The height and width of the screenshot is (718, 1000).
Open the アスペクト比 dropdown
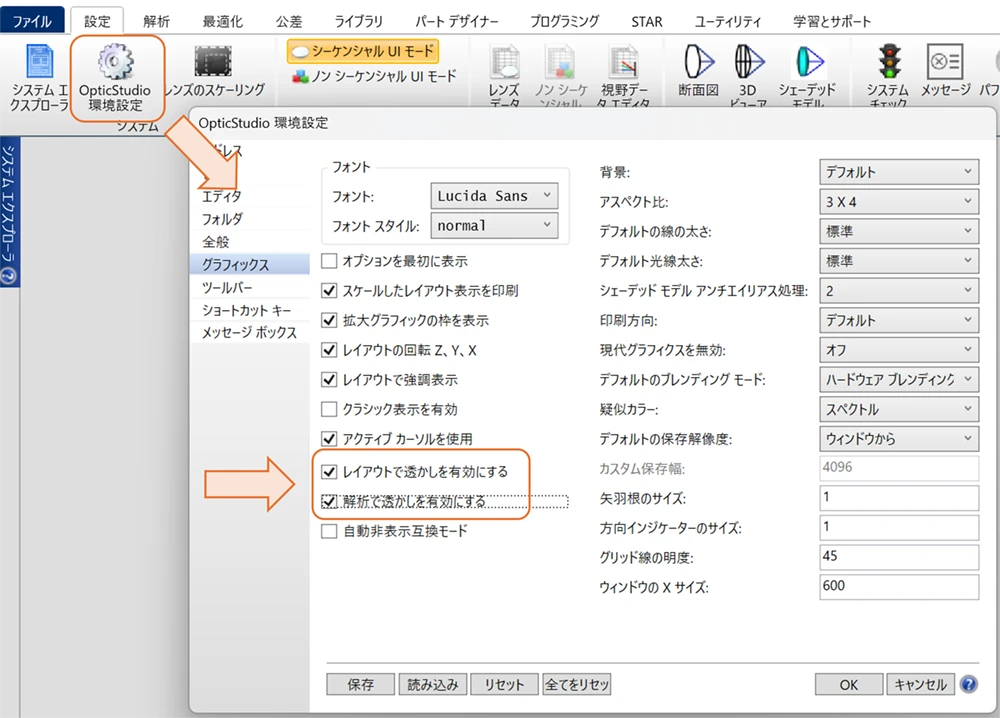pos(899,201)
